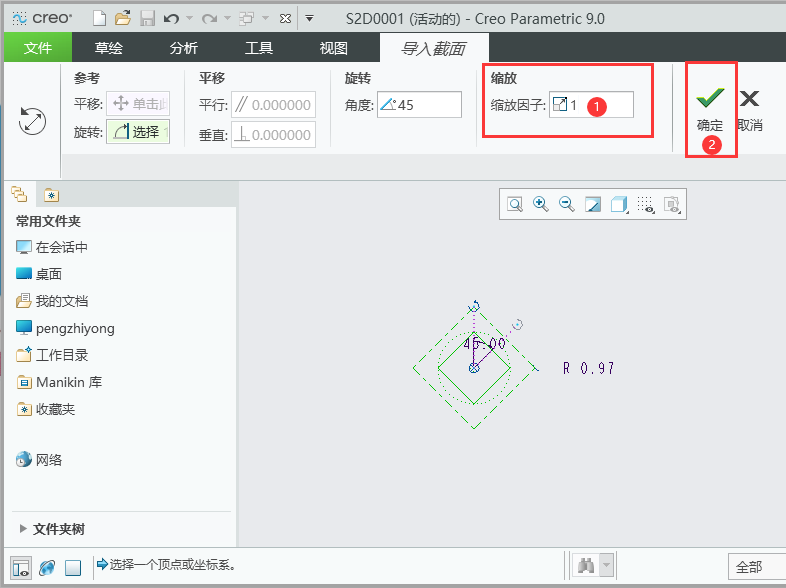
Task: Open the 工作目录 folder
Action: coord(52,355)
